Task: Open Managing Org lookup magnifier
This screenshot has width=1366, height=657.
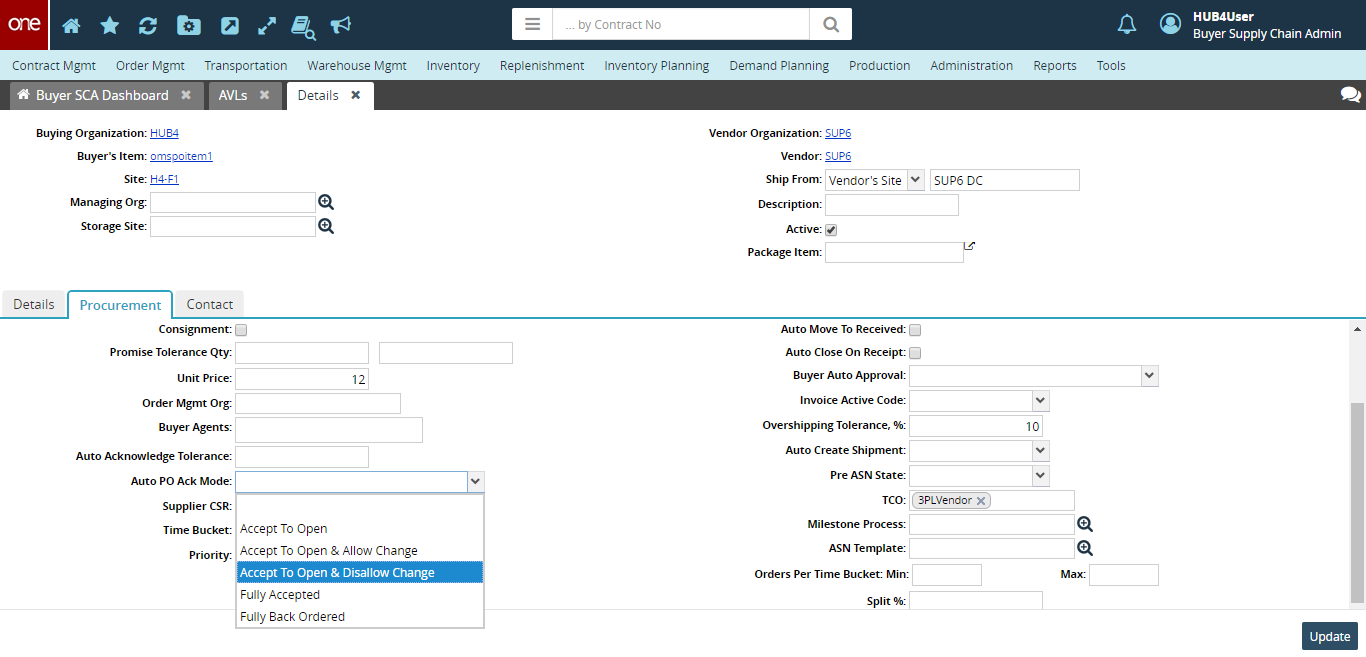Action: pos(326,202)
